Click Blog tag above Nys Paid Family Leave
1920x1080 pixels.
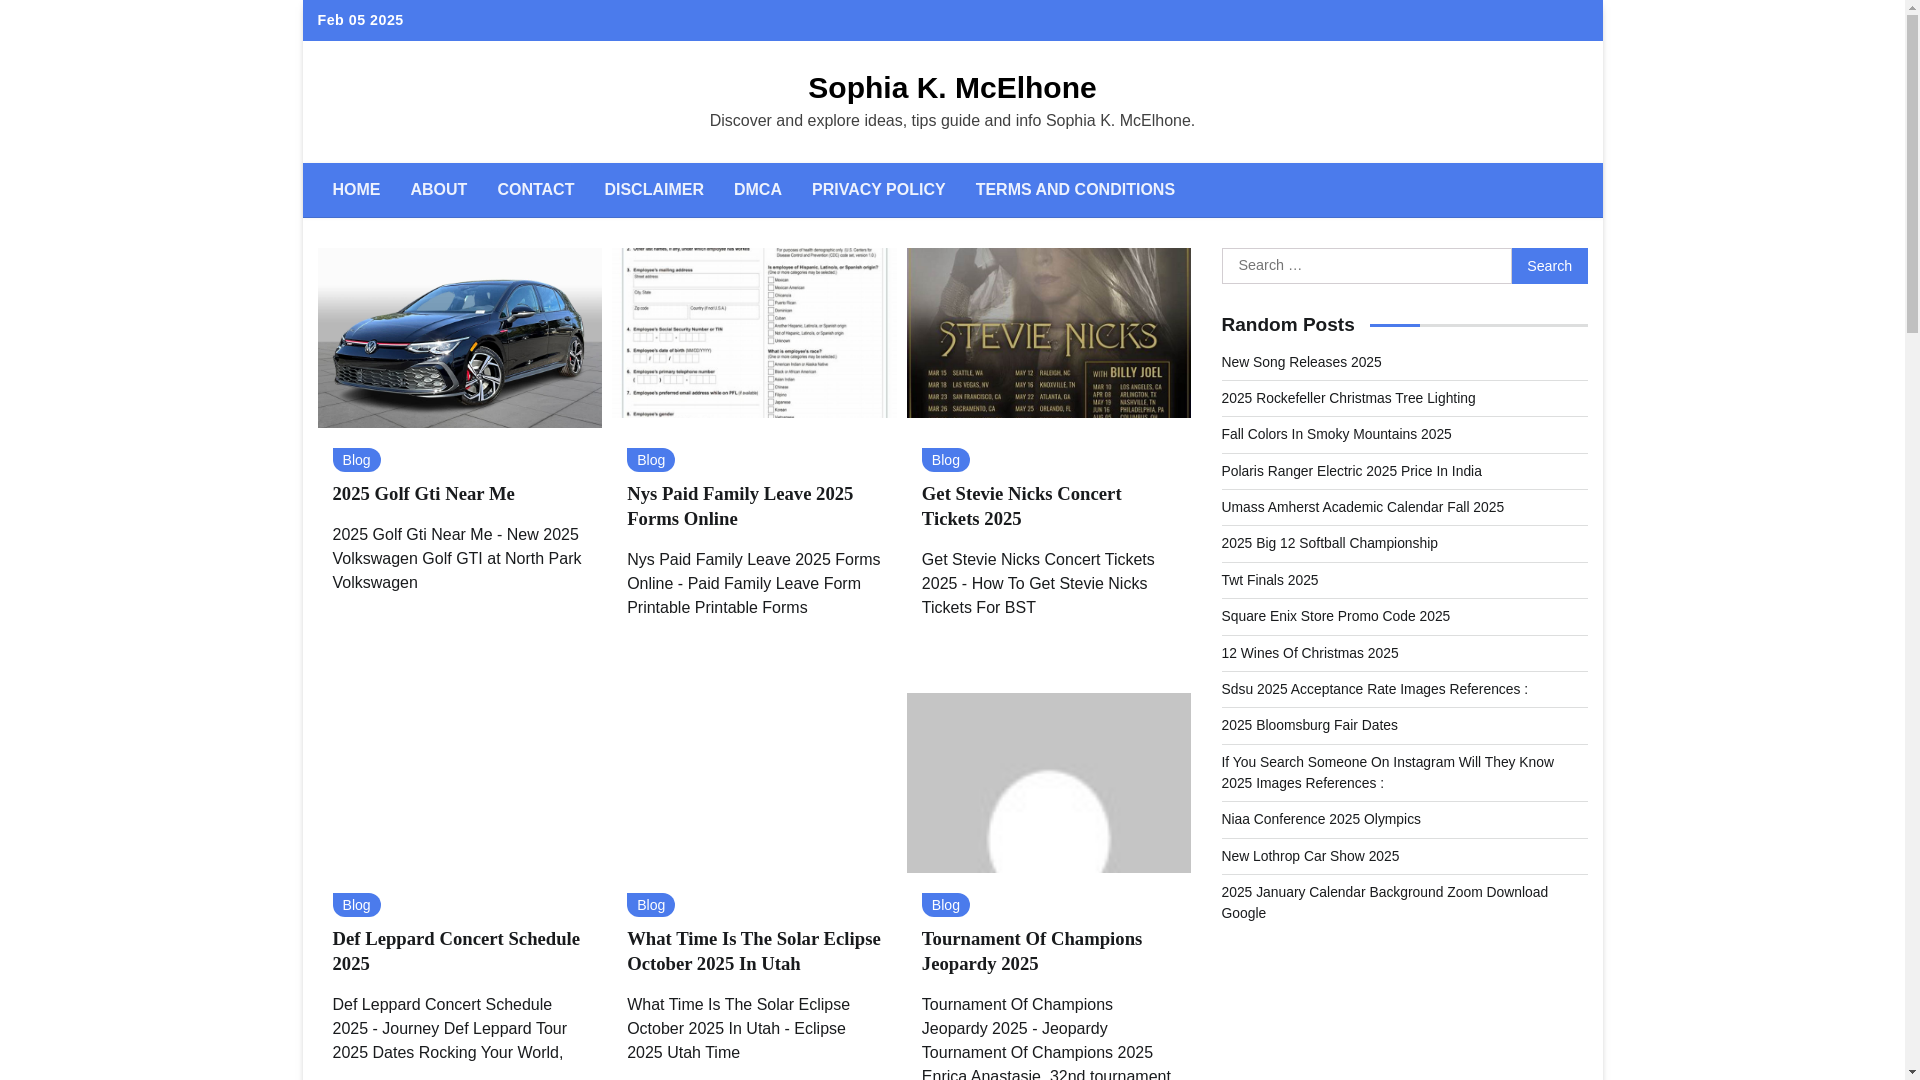point(651,460)
